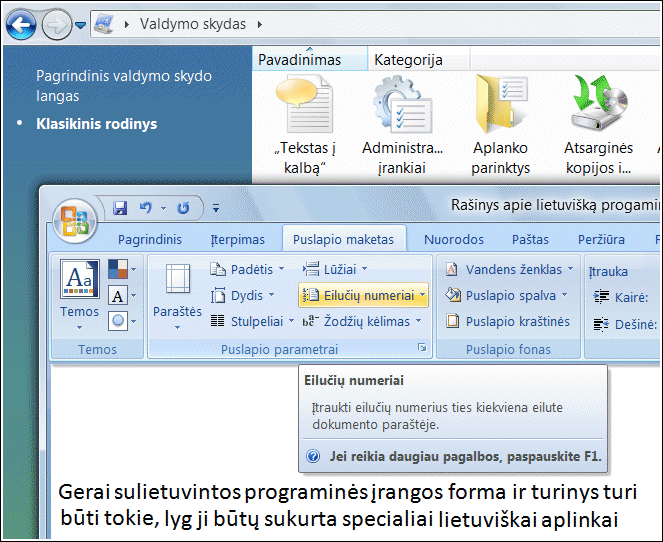Switch to the 'Pagrindinis' ribbon tab
Image resolution: width=663 pixels, height=542 pixels.
(150, 239)
